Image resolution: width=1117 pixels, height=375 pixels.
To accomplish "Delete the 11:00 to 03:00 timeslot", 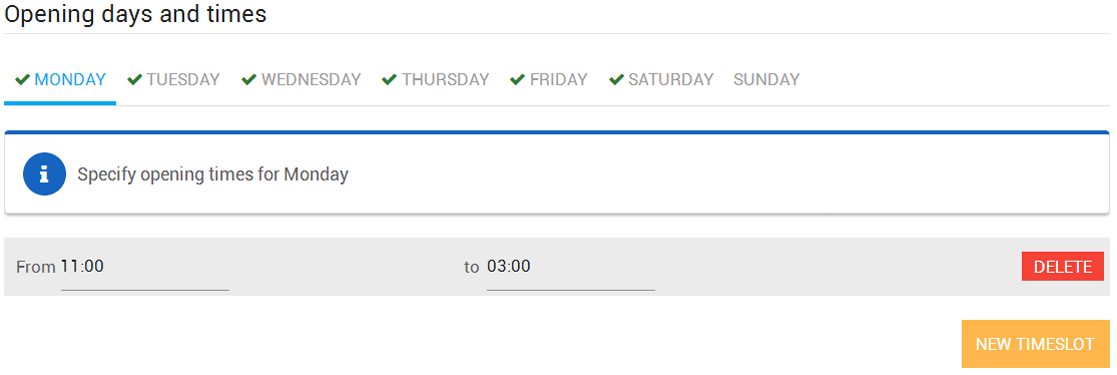I will tap(1063, 267).
